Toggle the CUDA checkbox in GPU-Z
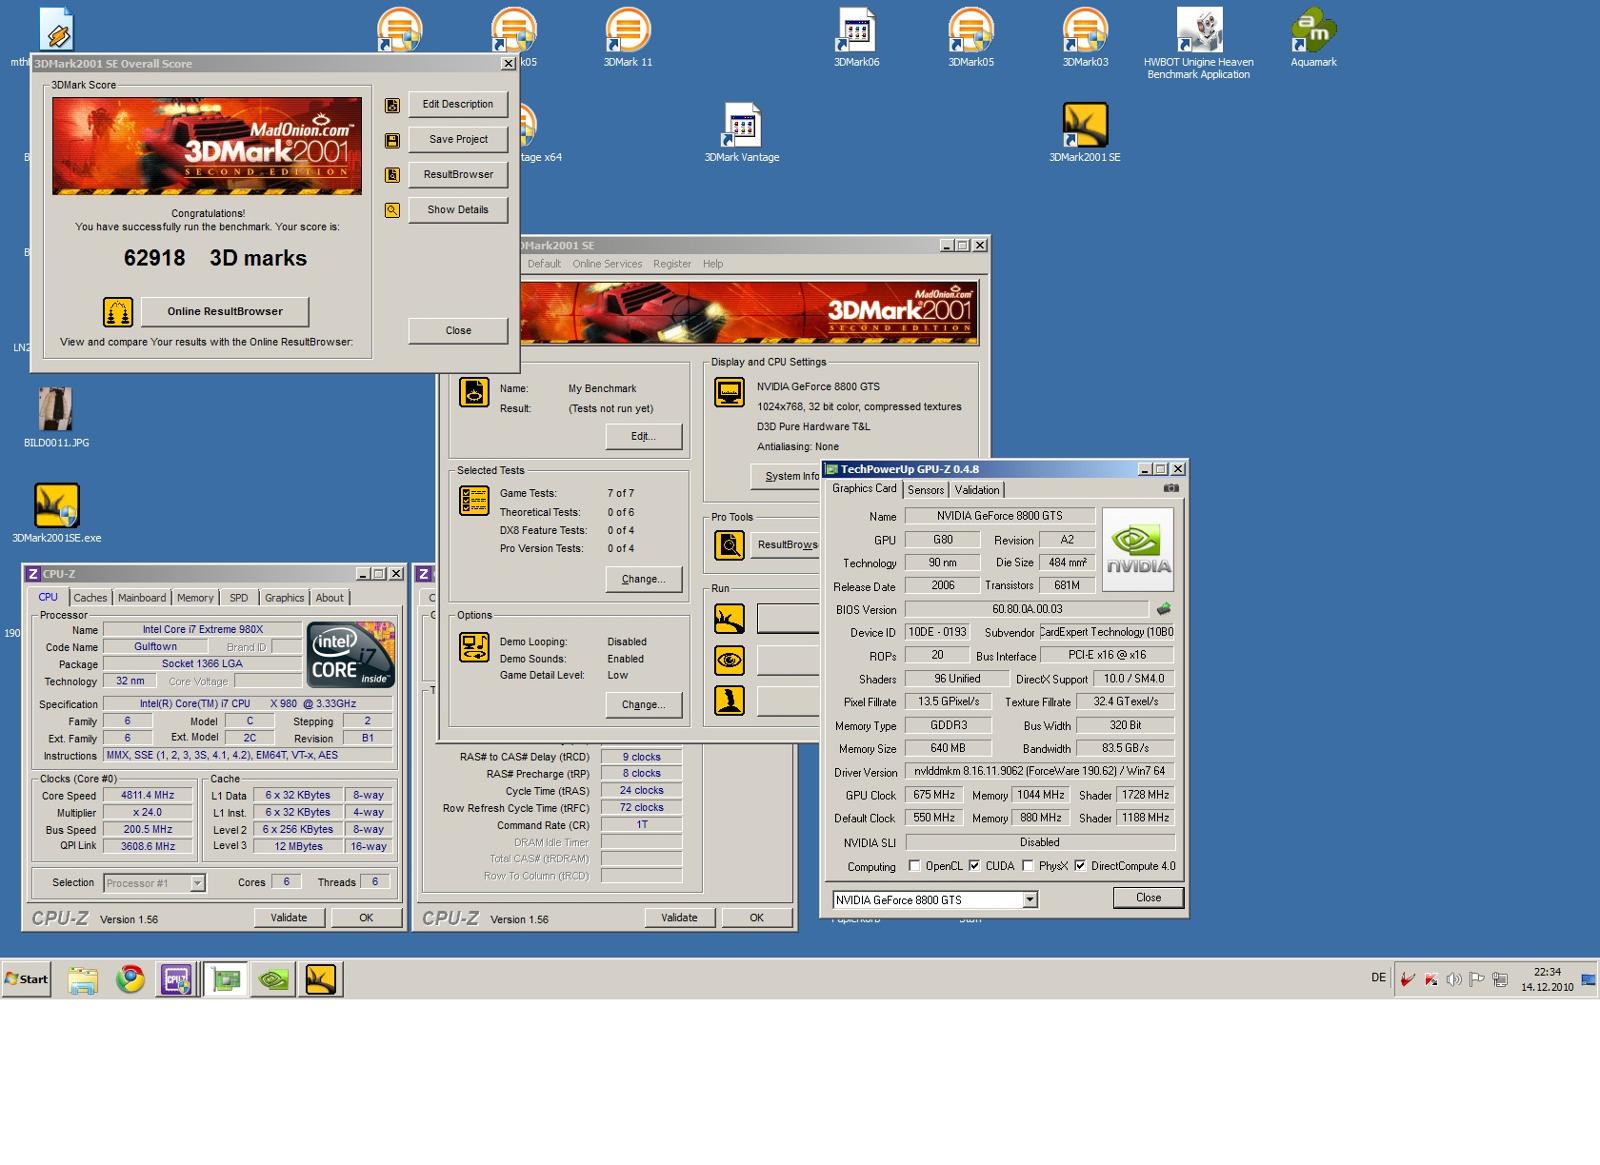The image size is (1600, 1165). click(974, 866)
